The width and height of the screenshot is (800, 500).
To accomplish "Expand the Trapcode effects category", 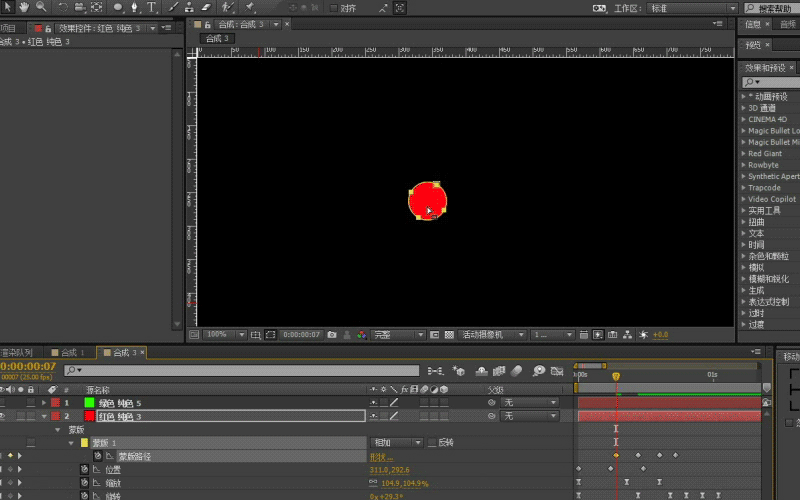I will 744,187.
